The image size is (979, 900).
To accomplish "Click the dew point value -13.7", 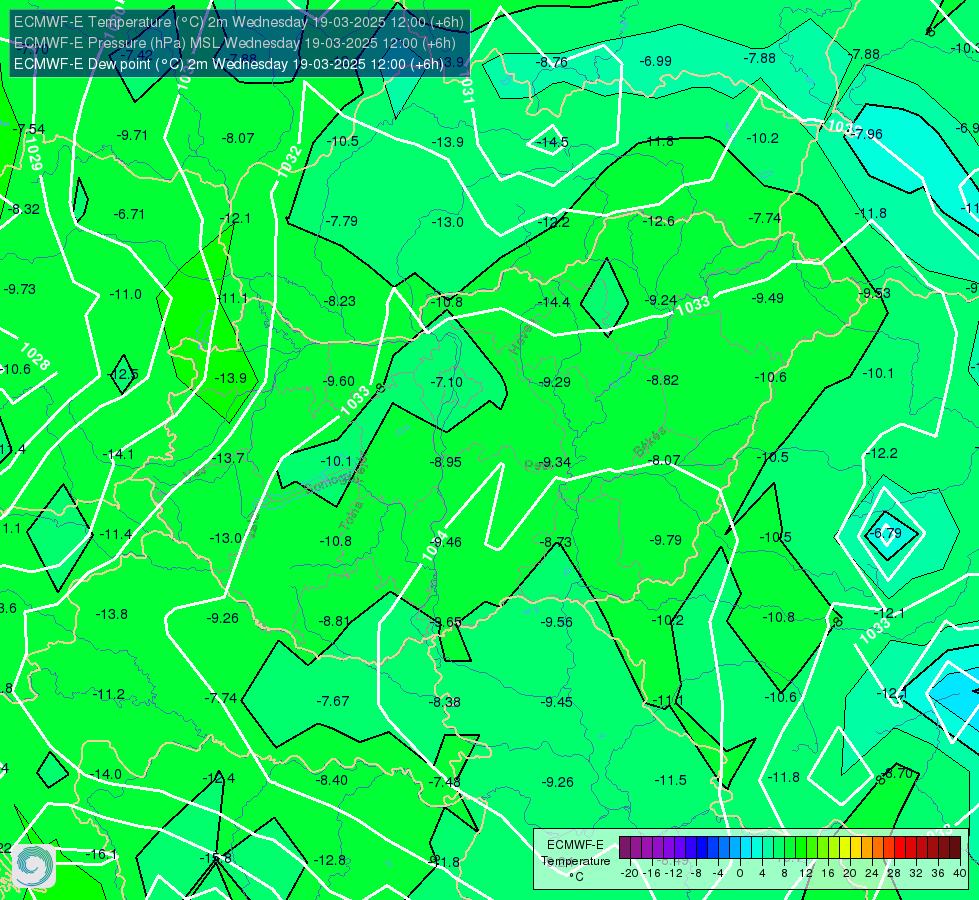I will point(228,458).
